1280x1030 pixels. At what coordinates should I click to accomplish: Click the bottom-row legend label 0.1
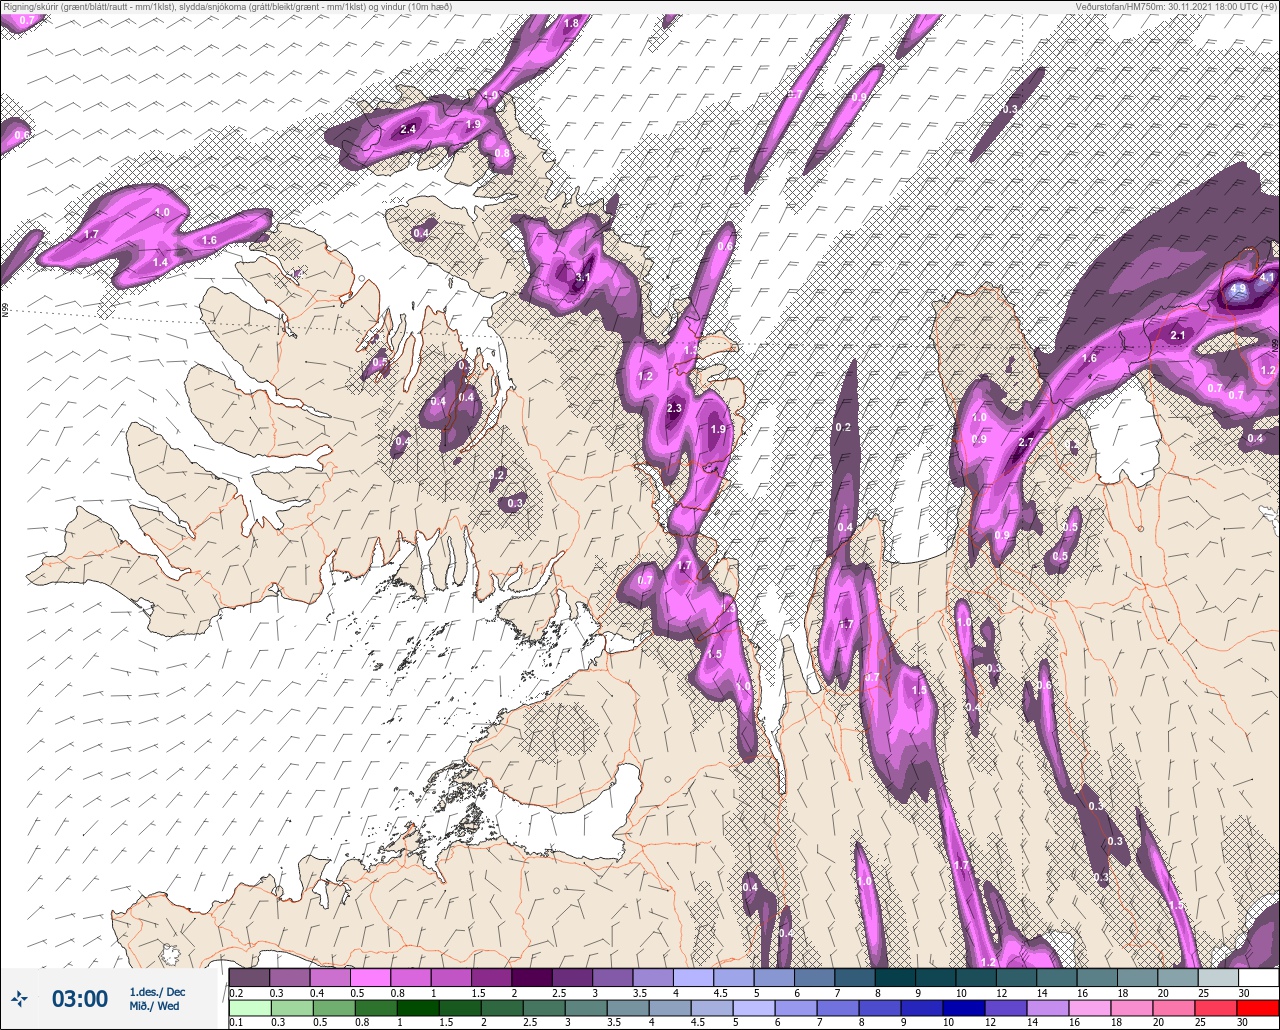pyautogui.click(x=235, y=1022)
